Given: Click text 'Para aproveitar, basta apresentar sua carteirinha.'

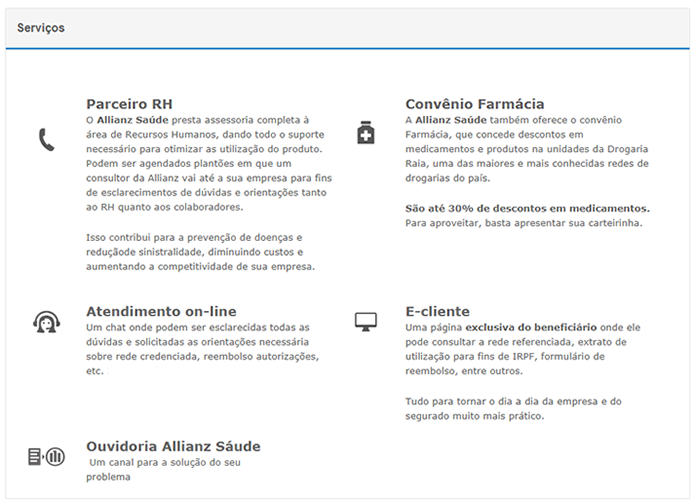Looking at the screenshot, I should [x=524, y=223].
